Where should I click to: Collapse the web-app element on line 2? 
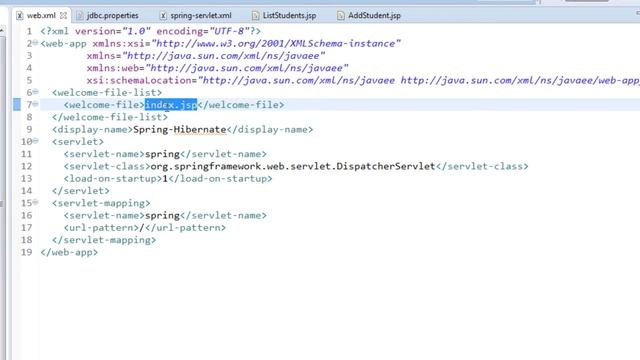(x=36, y=42)
